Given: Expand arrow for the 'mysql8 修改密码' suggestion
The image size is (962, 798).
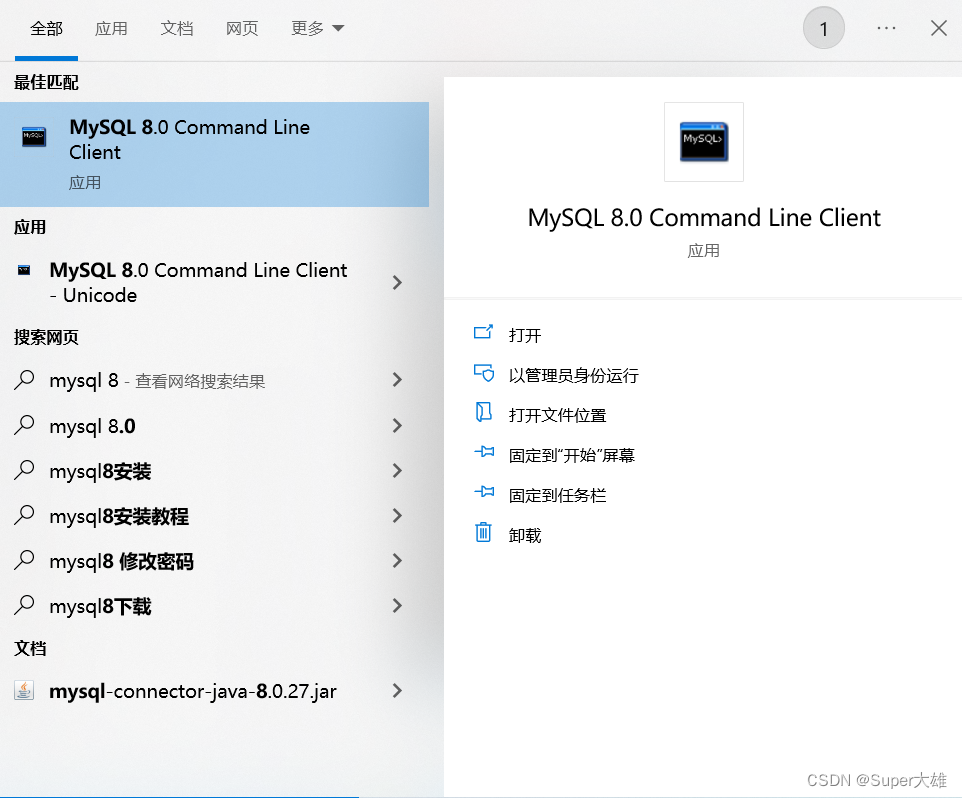Looking at the screenshot, I should pyautogui.click(x=397, y=561).
